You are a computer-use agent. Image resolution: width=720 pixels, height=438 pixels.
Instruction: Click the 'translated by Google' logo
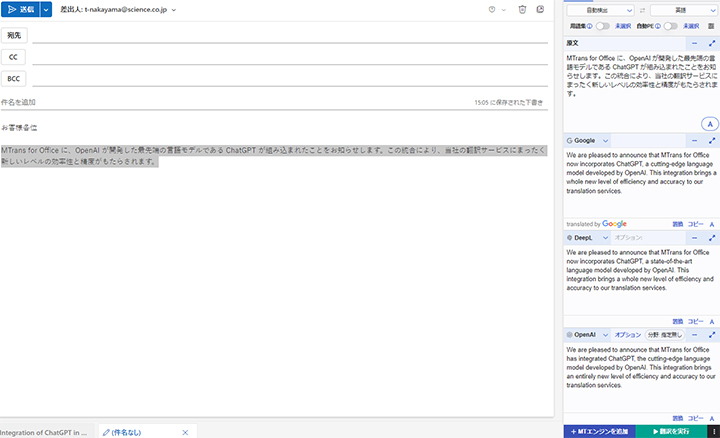pos(596,224)
